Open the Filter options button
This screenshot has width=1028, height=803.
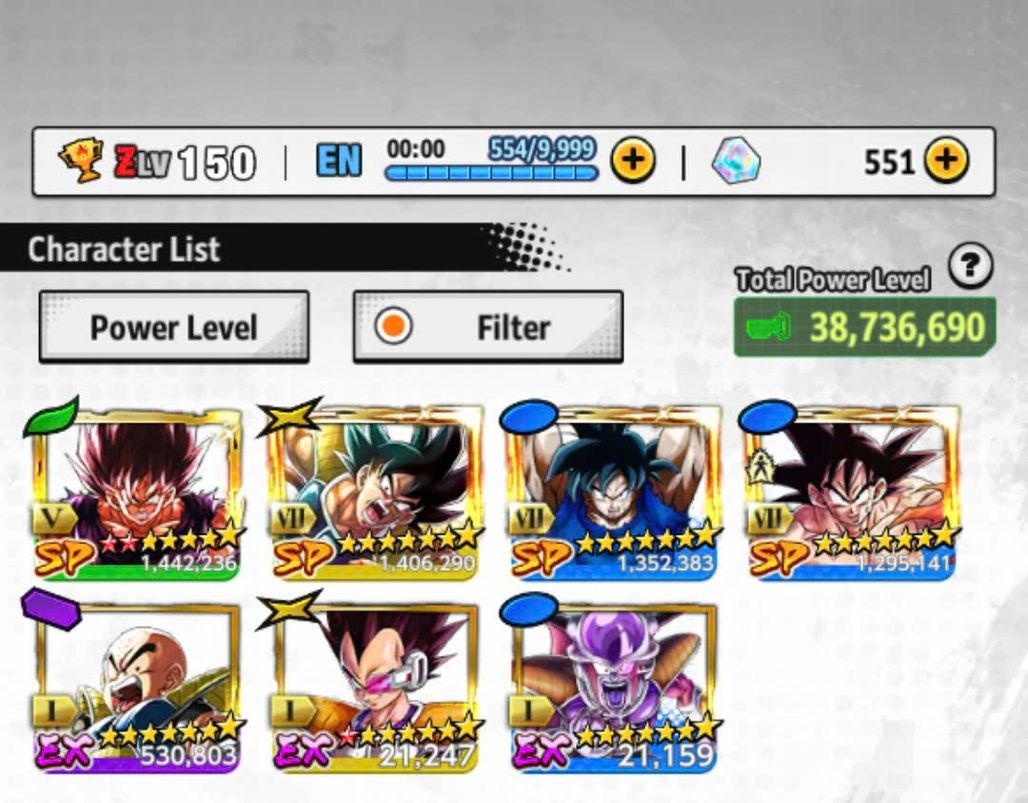(x=488, y=326)
